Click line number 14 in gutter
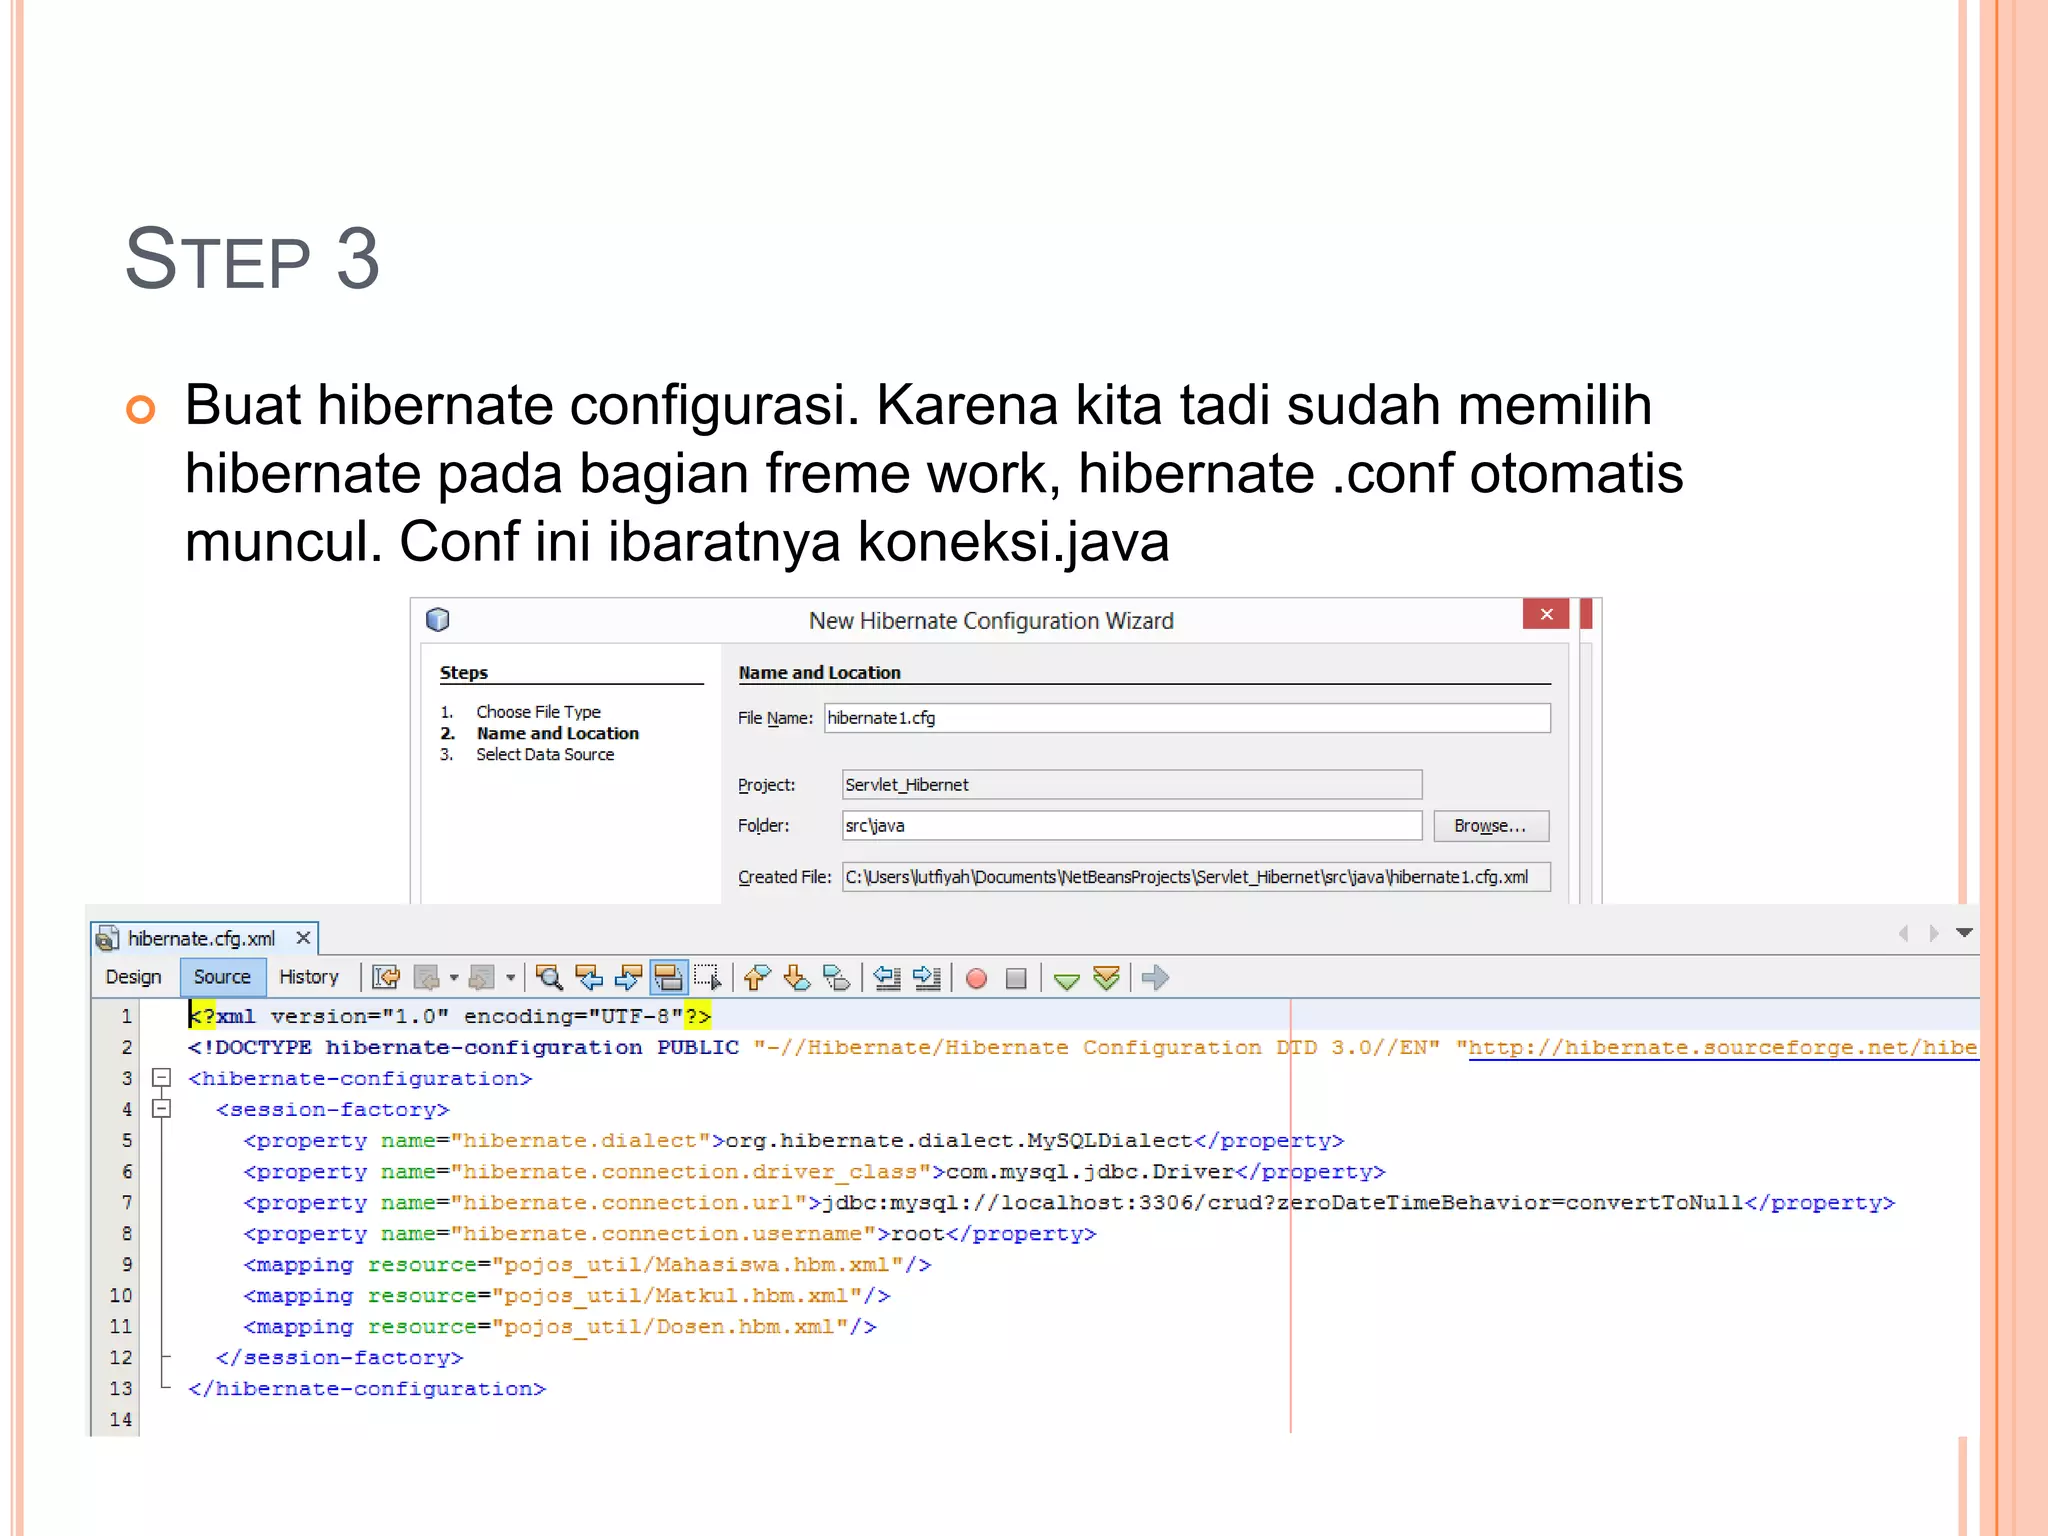Screen dimensions: 2048x1536 coord(120,1419)
